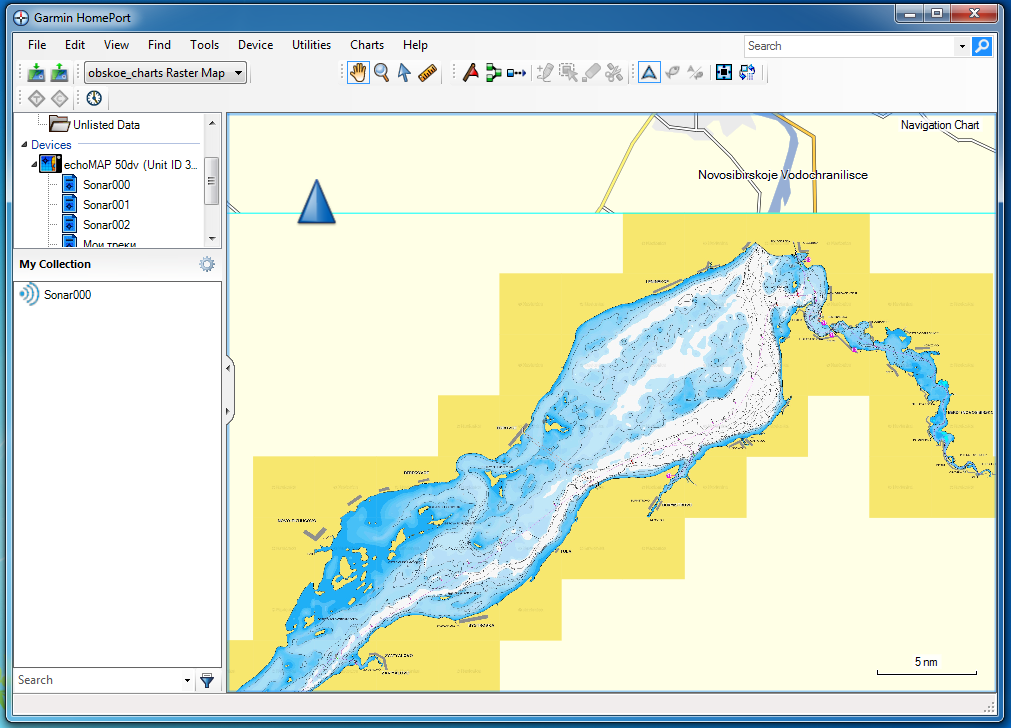Screen dimensions: 1011x728
Task: Click the filter funnel icon in the collection panel
Action: pos(207,680)
